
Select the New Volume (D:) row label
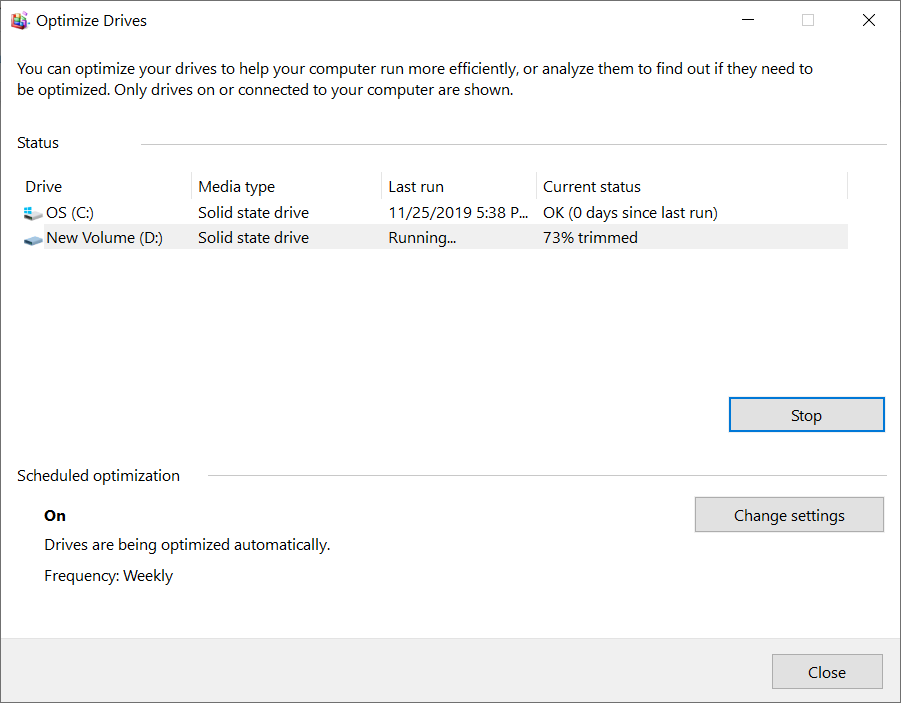pos(104,237)
